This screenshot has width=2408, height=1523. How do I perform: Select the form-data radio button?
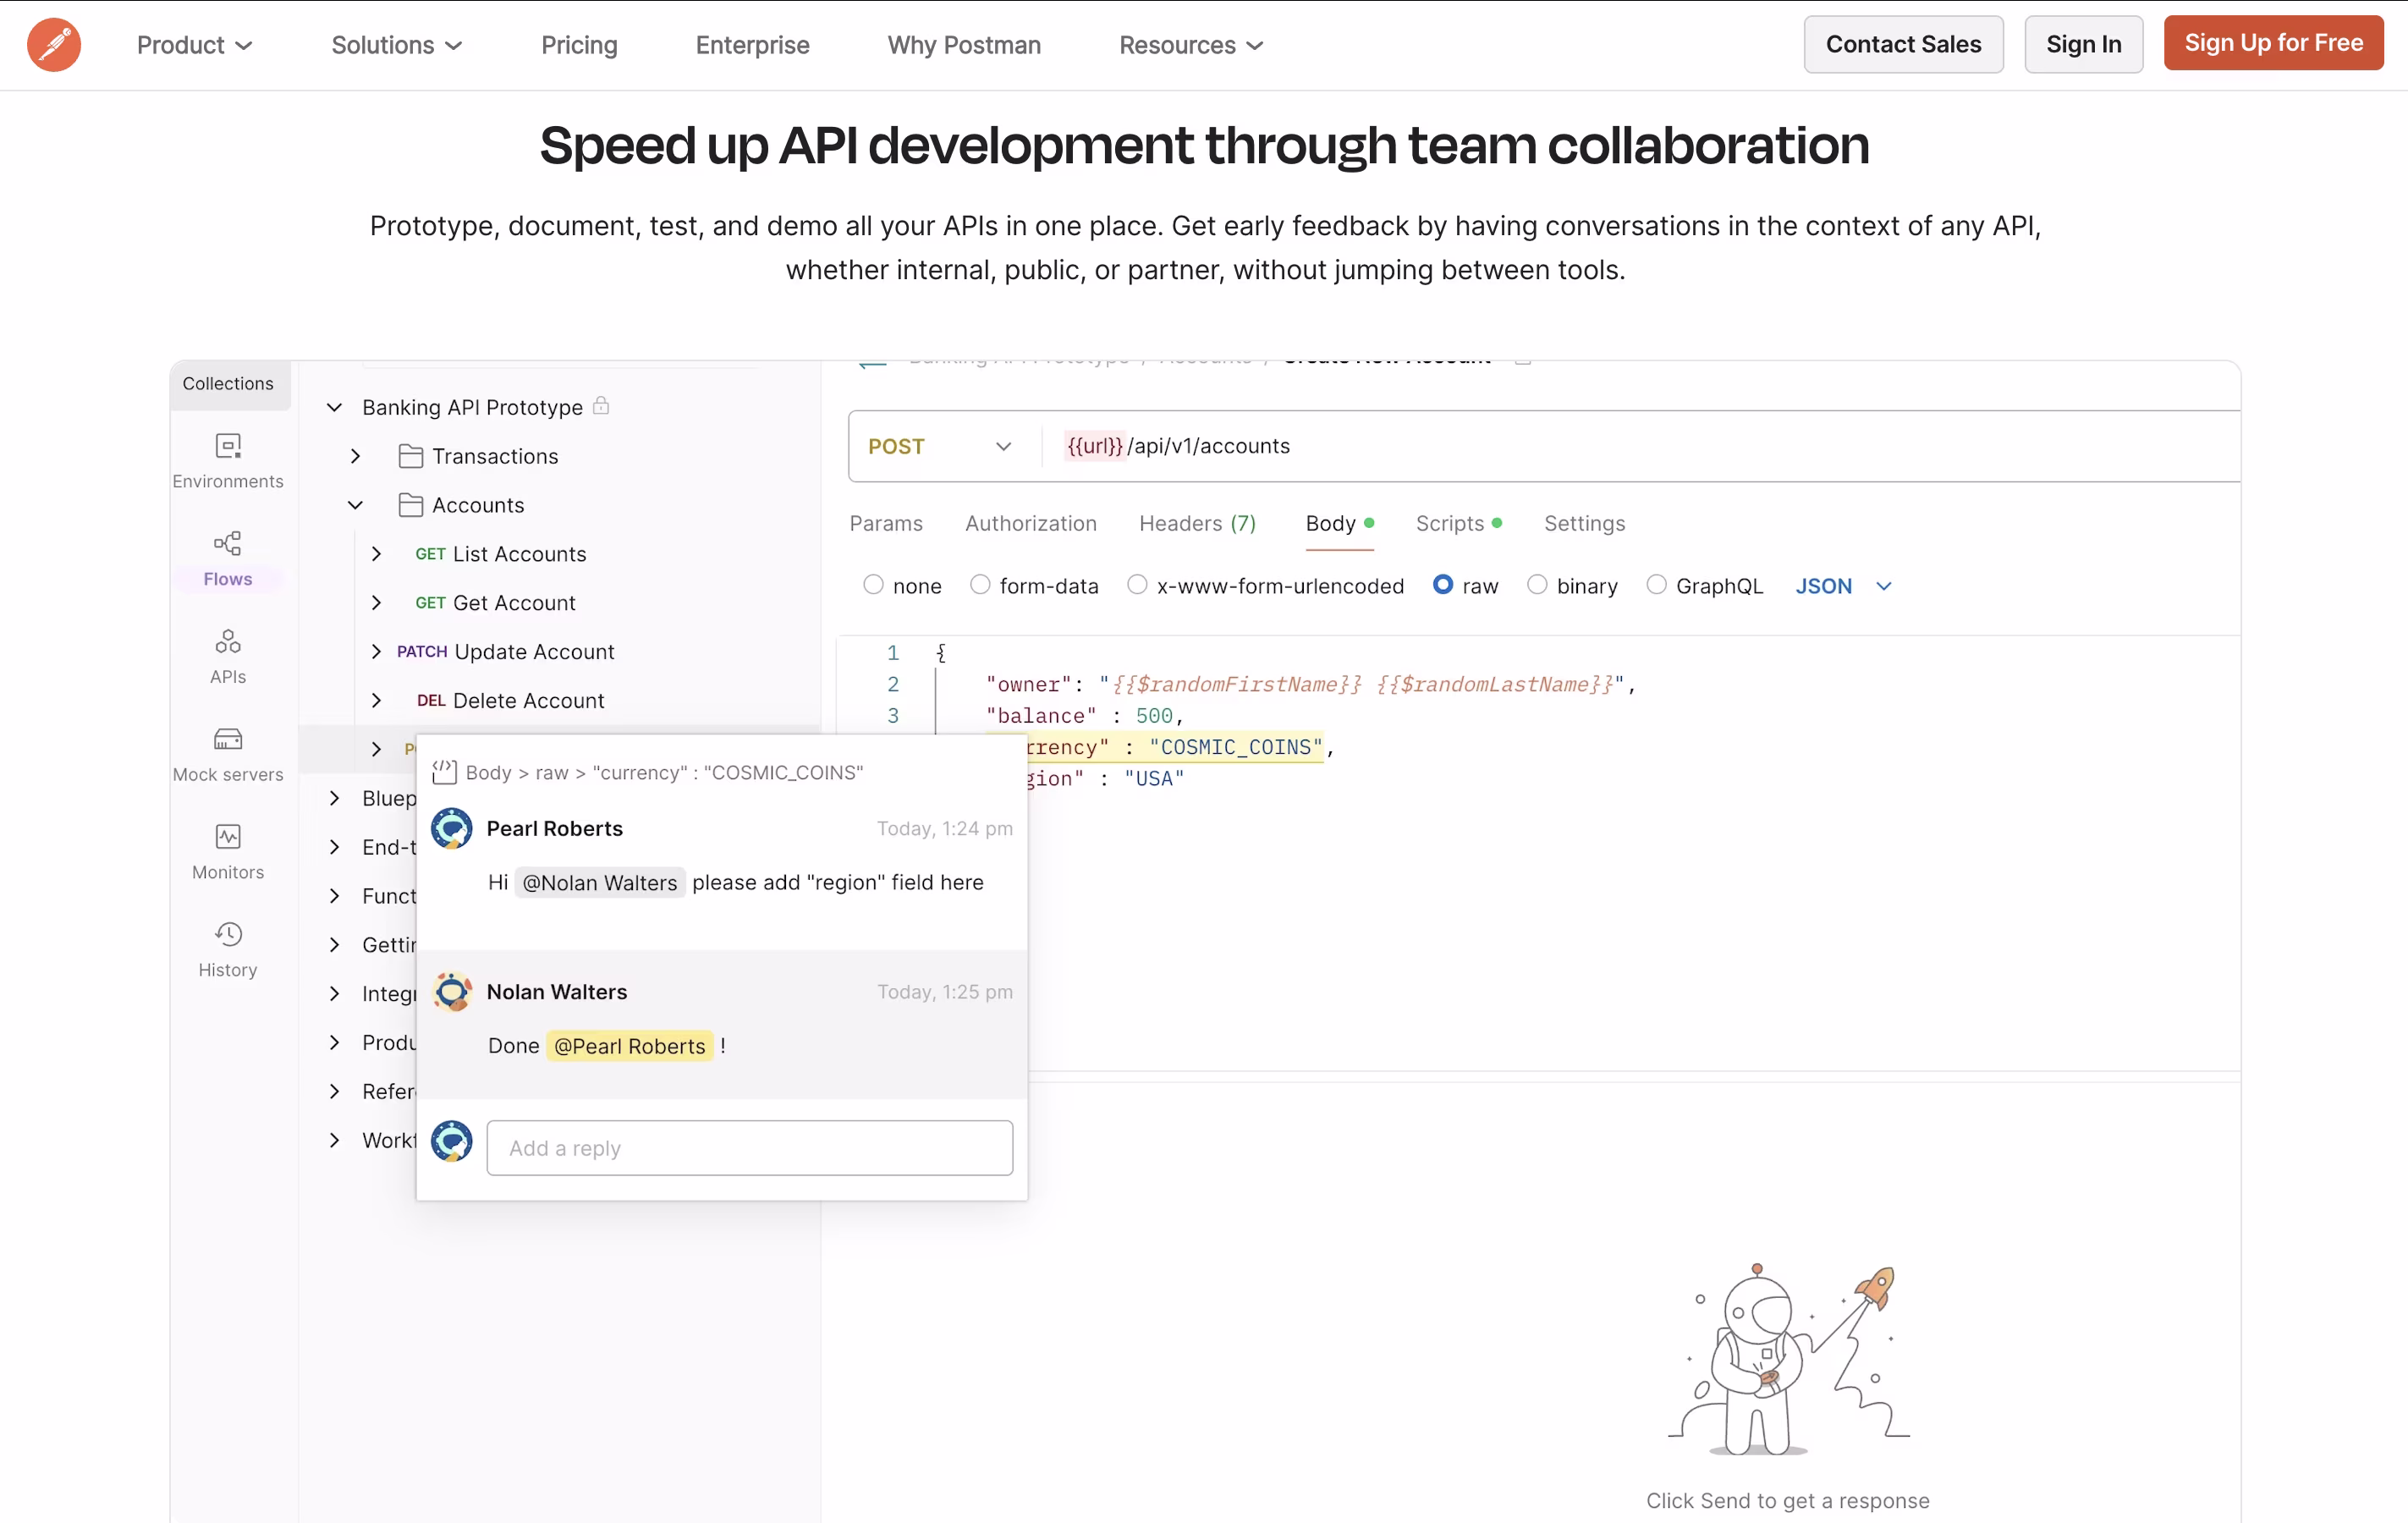point(980,585)
